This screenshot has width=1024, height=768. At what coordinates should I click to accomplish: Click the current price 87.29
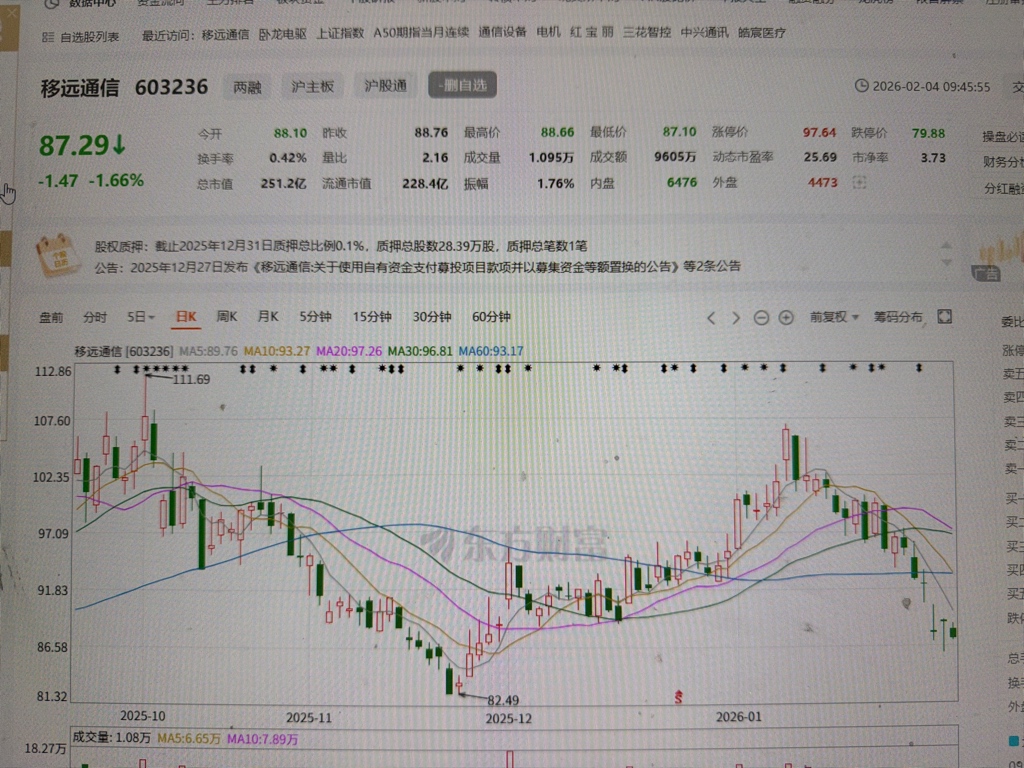click(x=74, y=145)
